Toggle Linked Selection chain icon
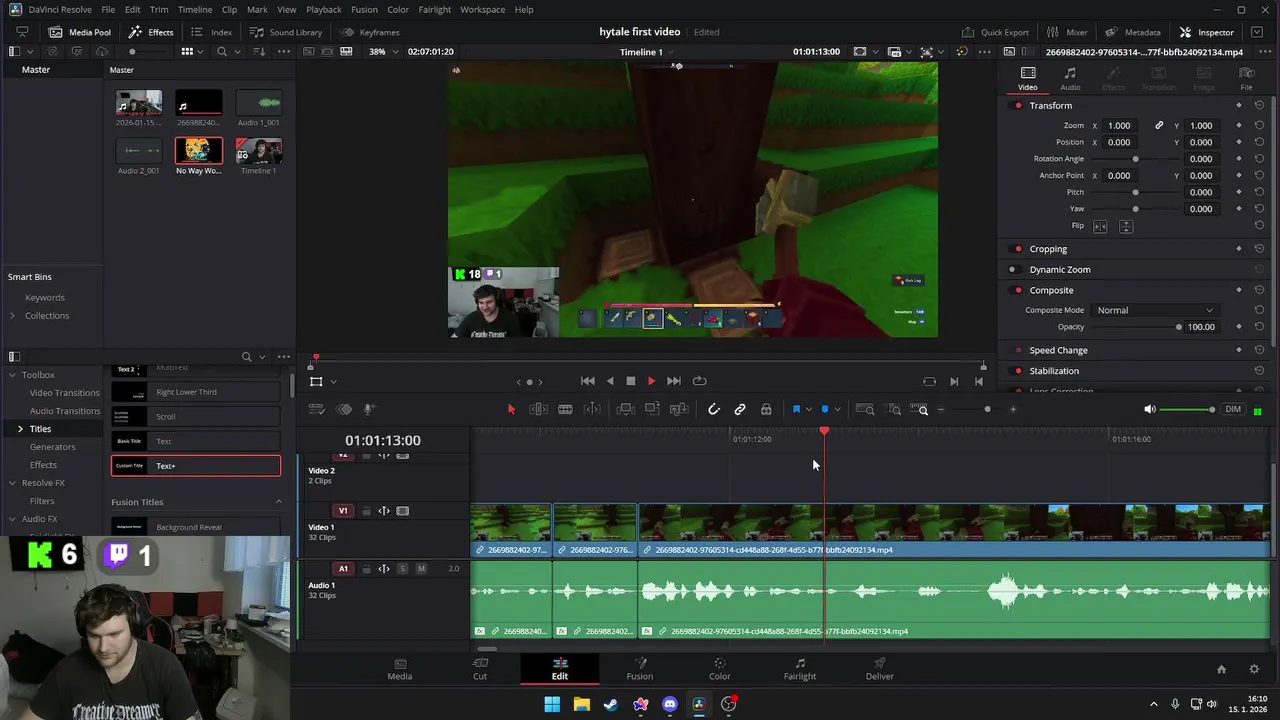1280x720 pixels. [x=740, y=409]
